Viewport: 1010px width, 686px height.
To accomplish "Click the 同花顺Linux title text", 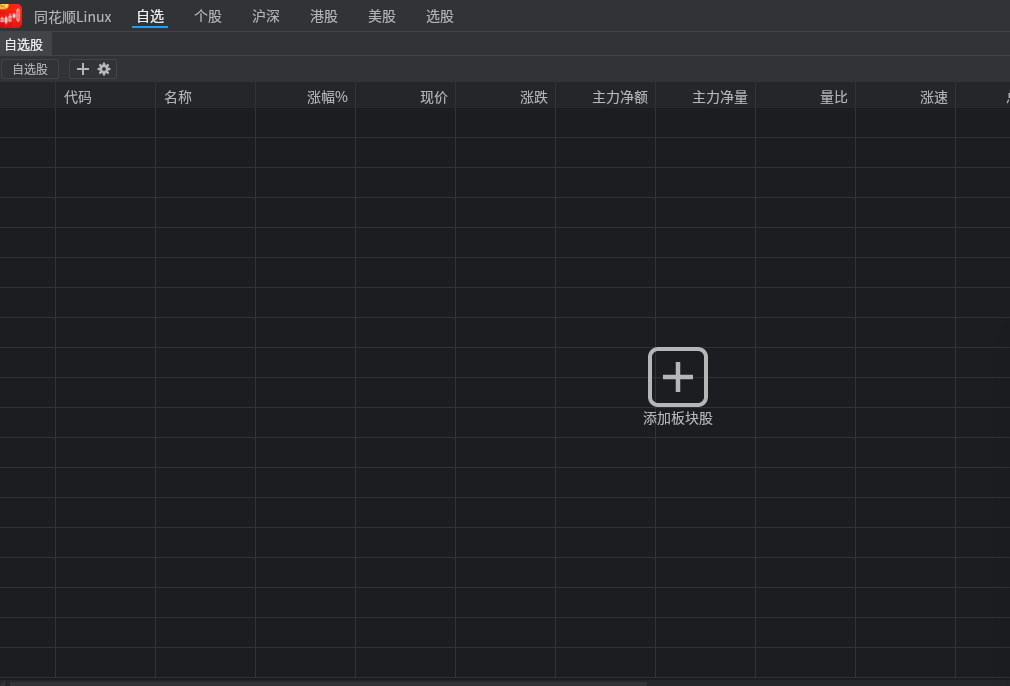I will coord(73,17).
